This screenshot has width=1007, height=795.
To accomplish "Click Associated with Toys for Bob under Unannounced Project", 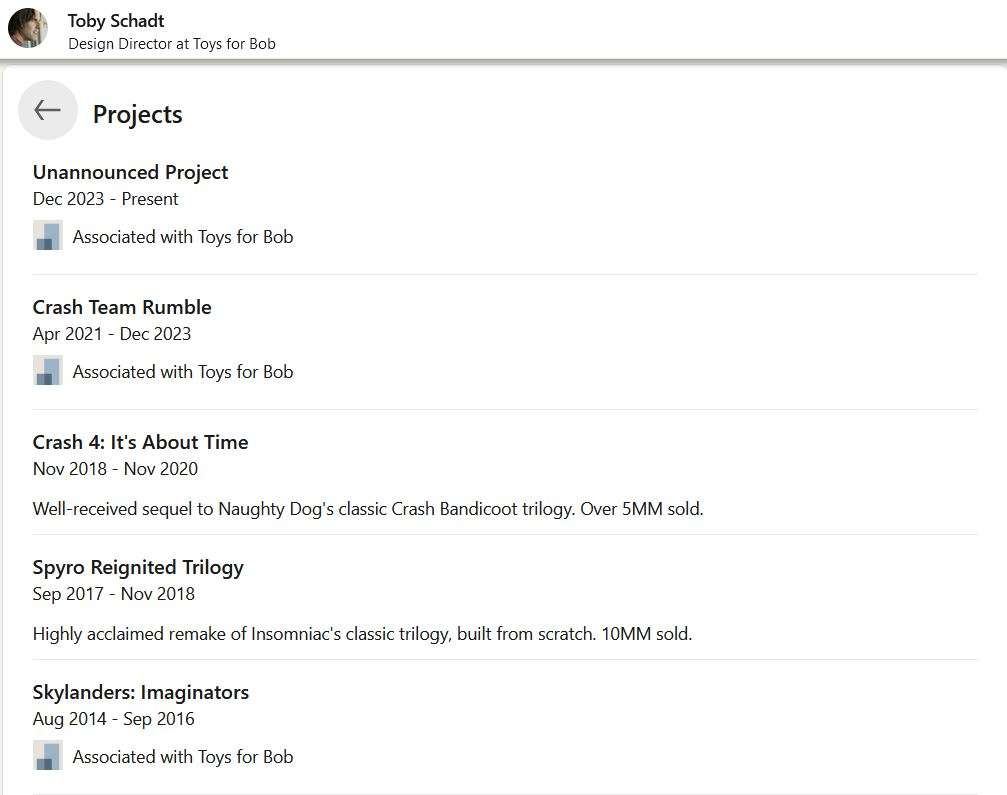I will [183, 237].
